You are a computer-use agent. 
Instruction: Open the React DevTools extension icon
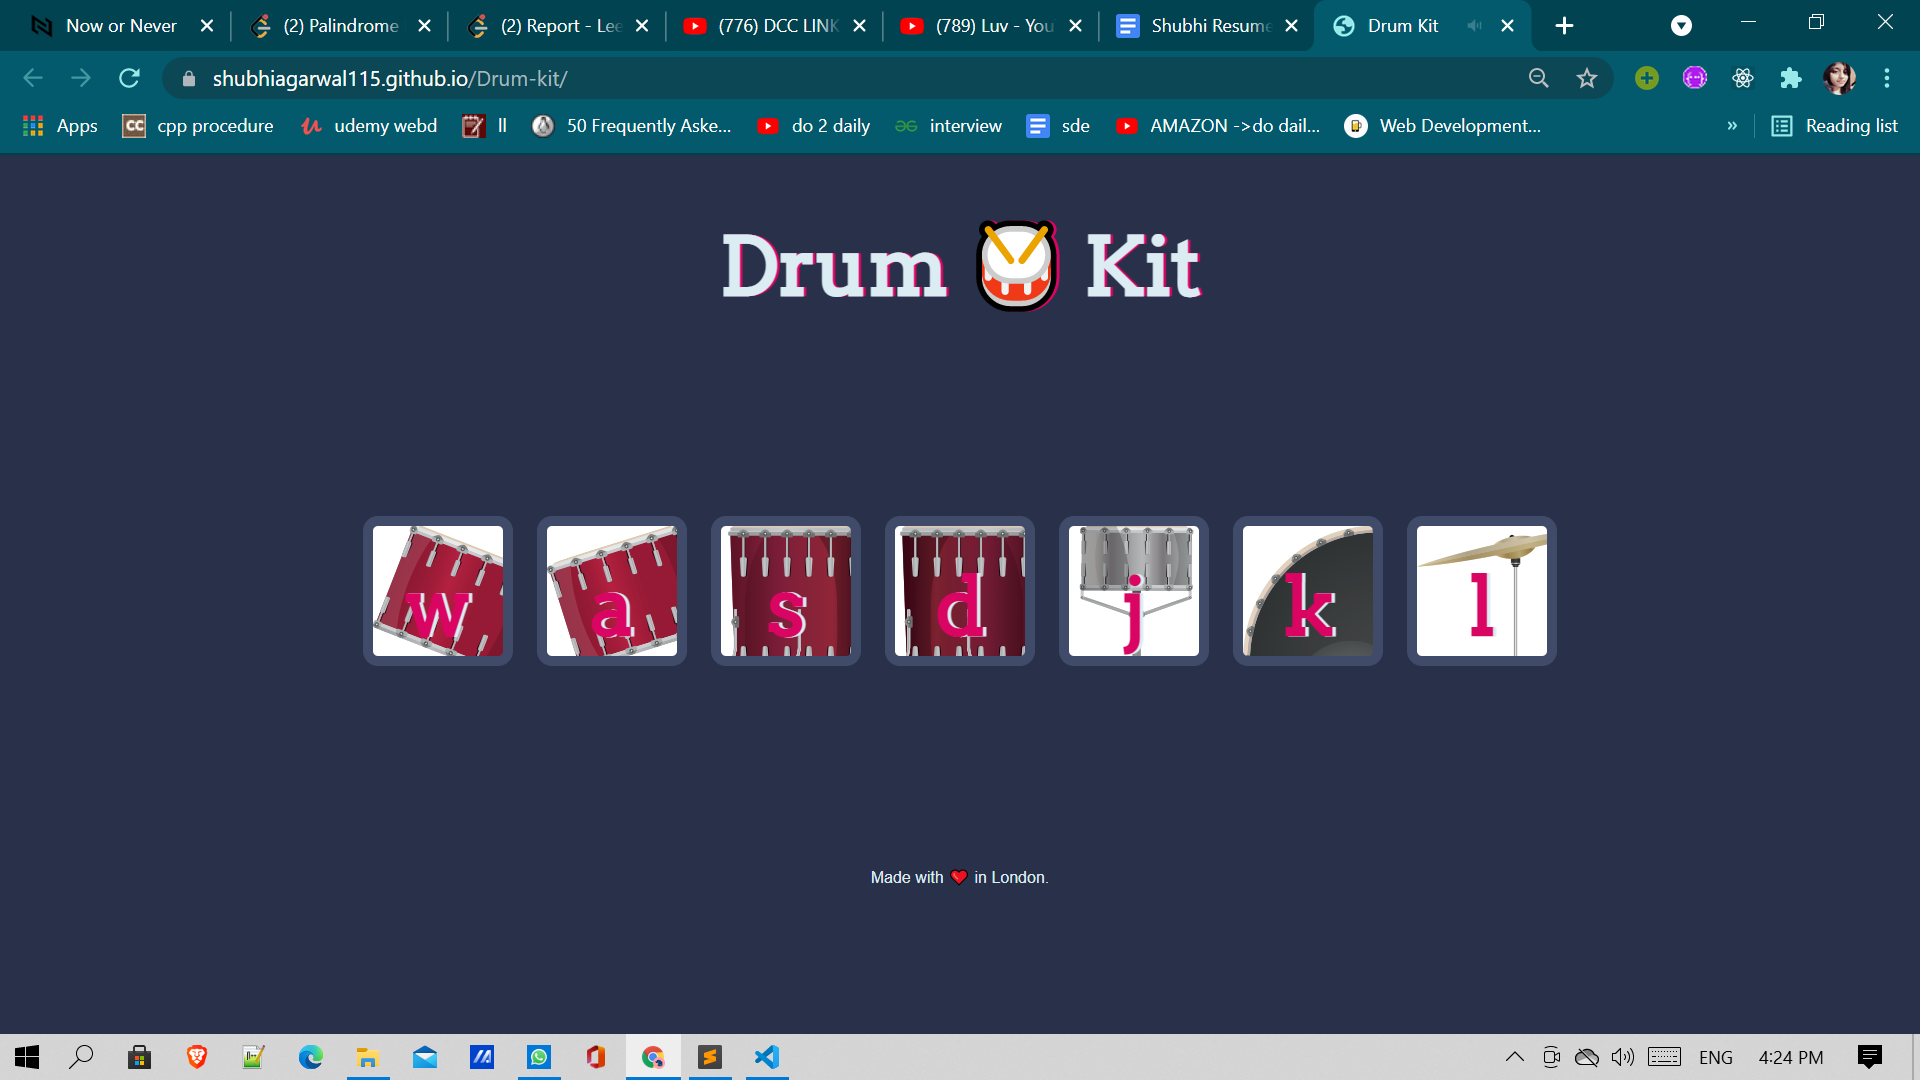tap(1743, 78)
